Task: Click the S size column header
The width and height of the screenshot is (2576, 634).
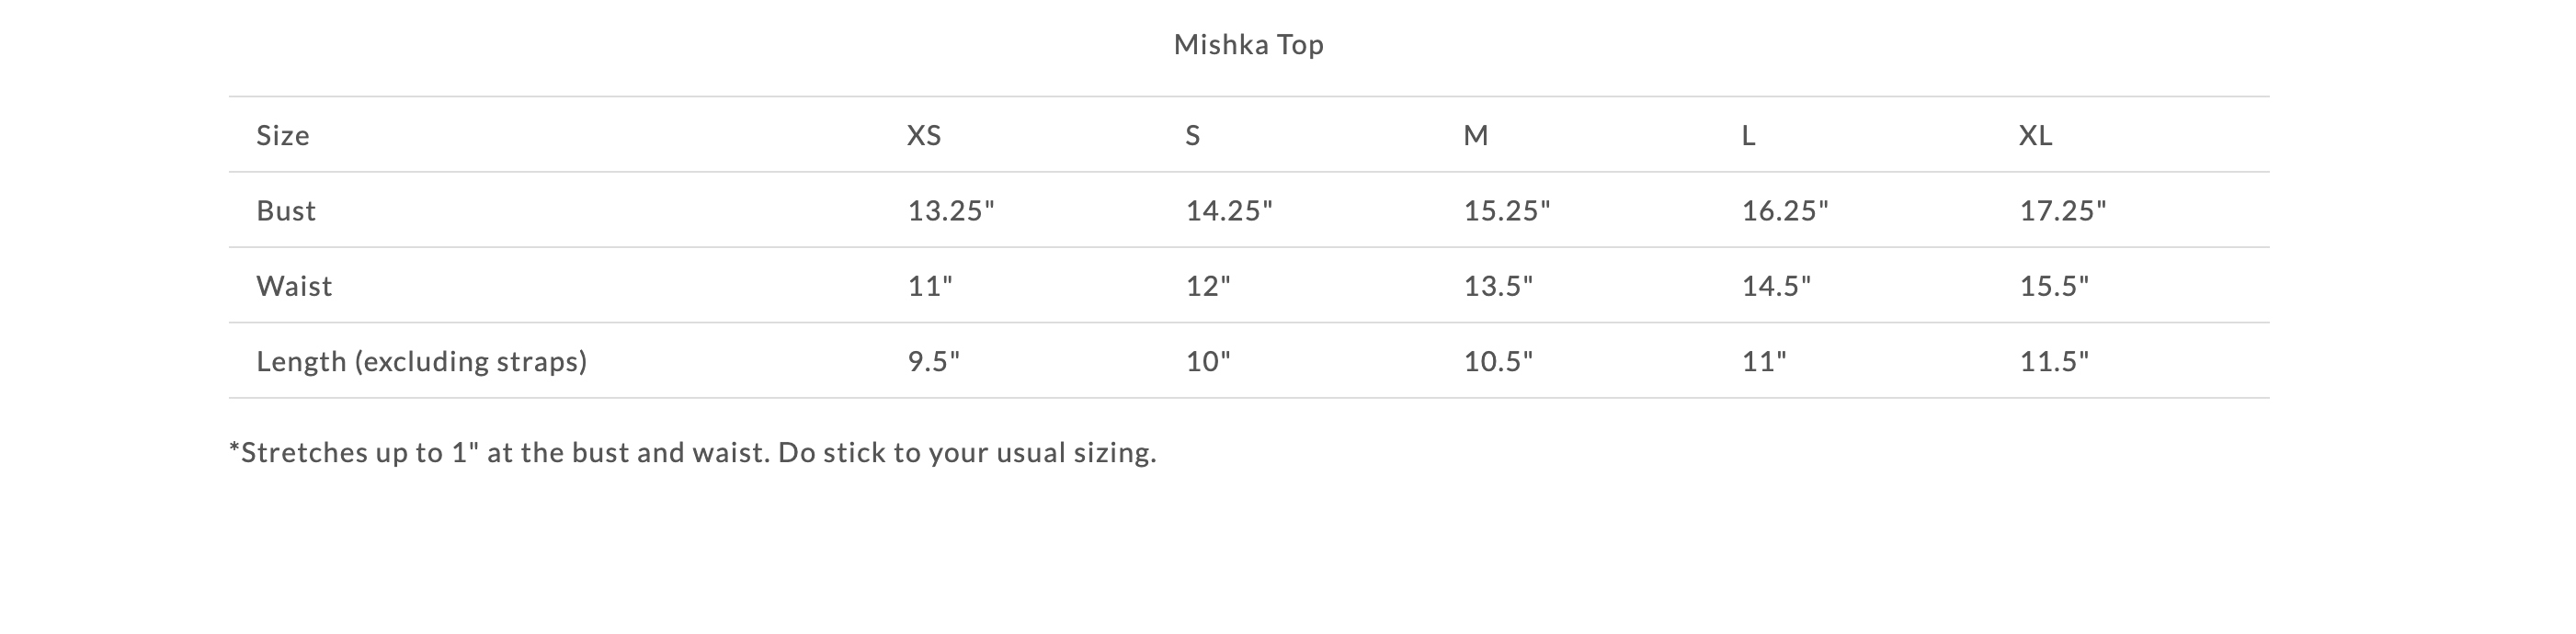Action: pos(1193,135)
